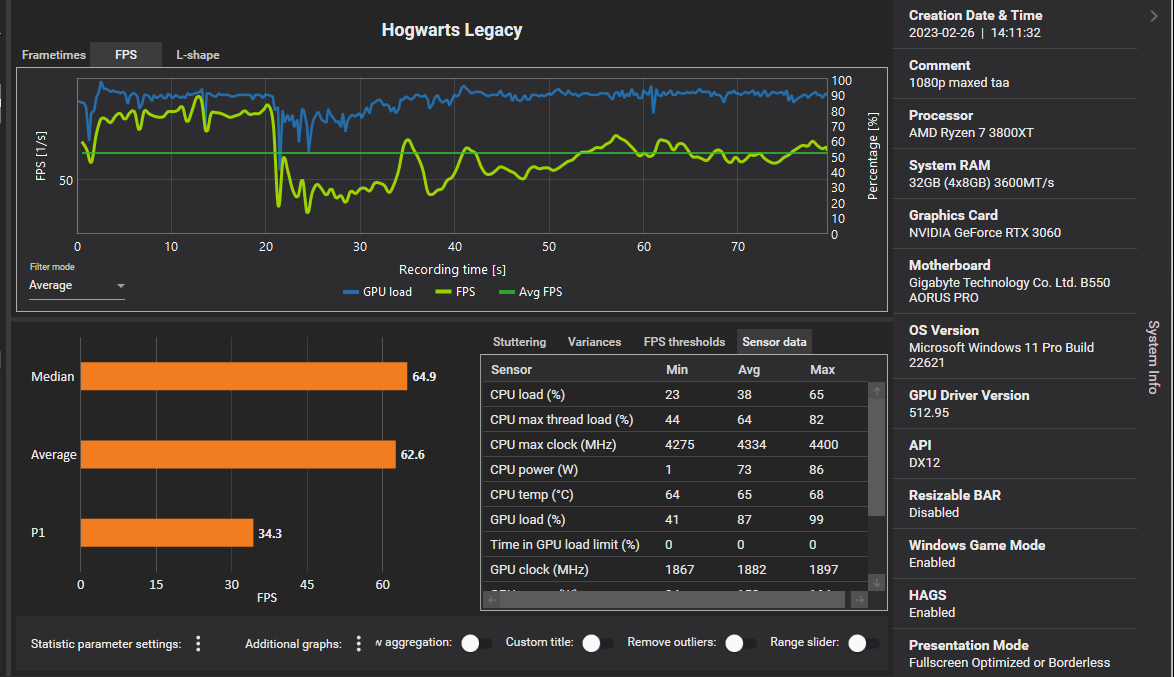
Task: Click the System Info vertical label
Action: point(1154,357)
